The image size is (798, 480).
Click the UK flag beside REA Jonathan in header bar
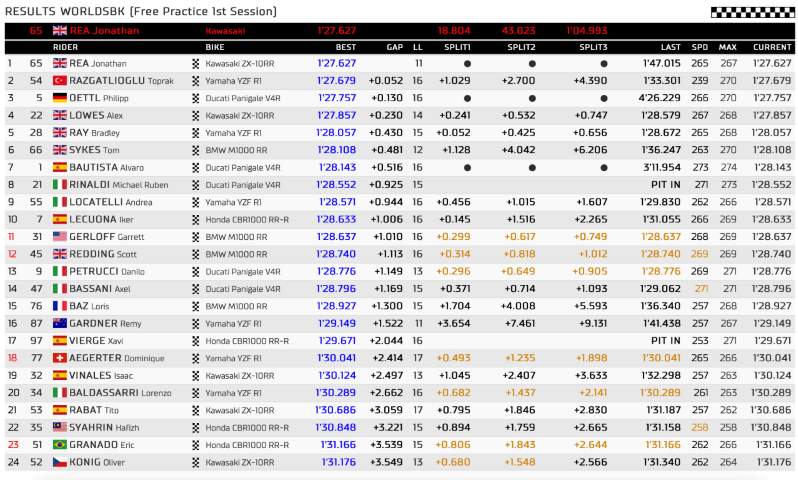[x=60, y=31]
